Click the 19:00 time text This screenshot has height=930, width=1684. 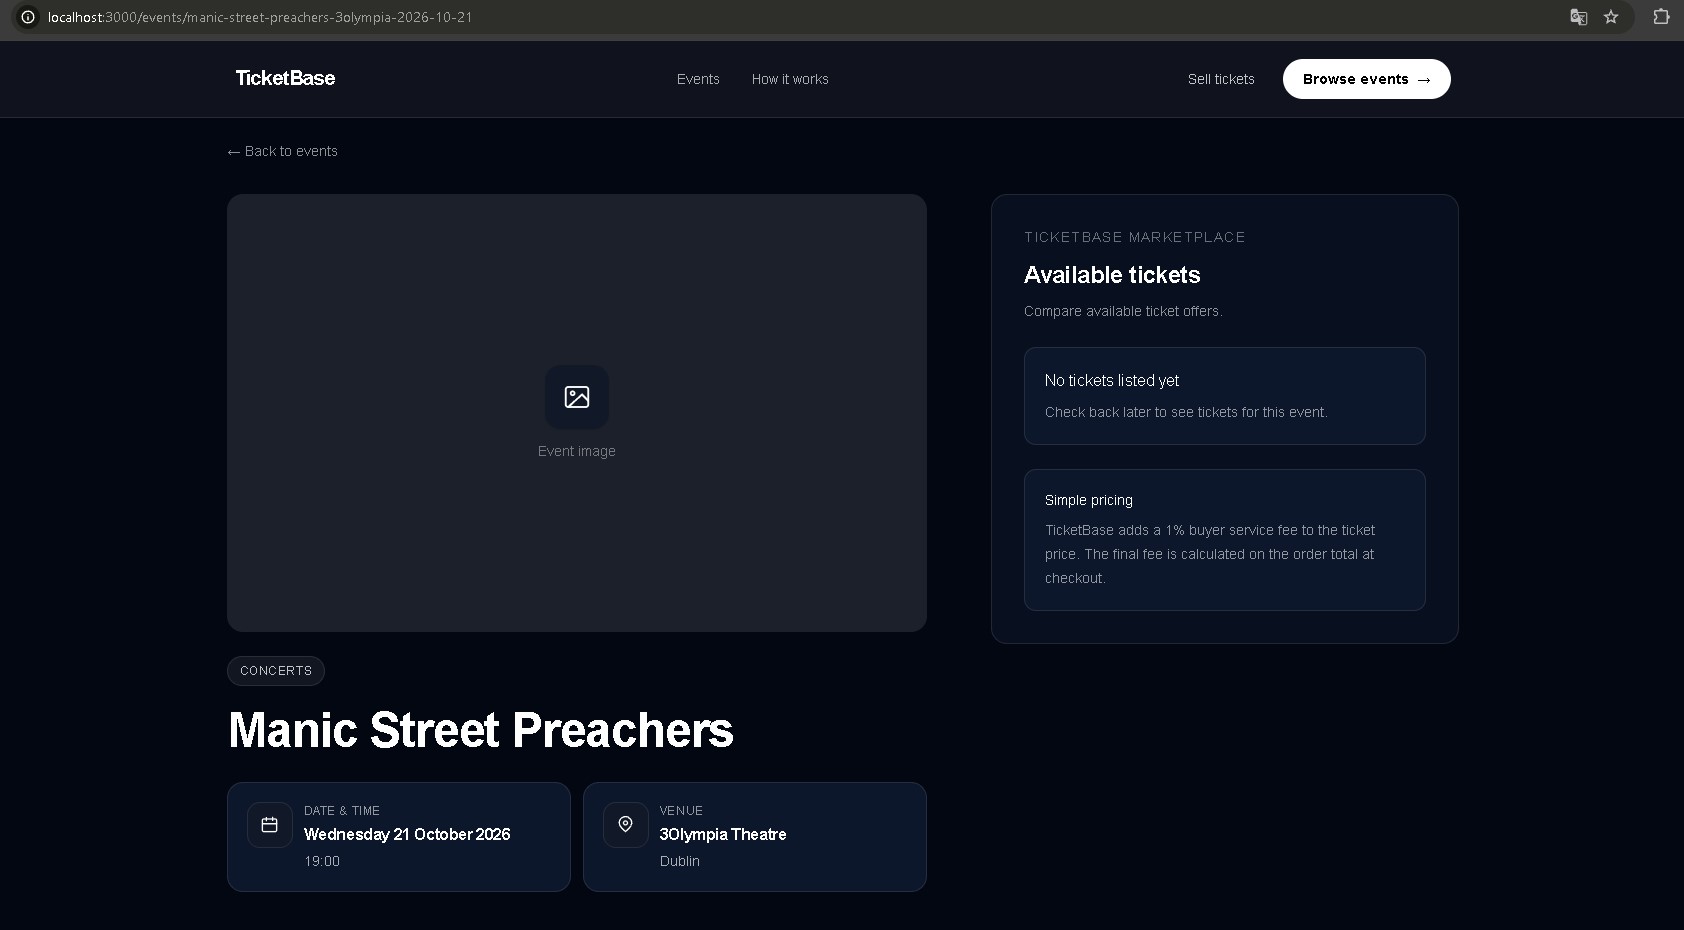(x=322, y=861)
